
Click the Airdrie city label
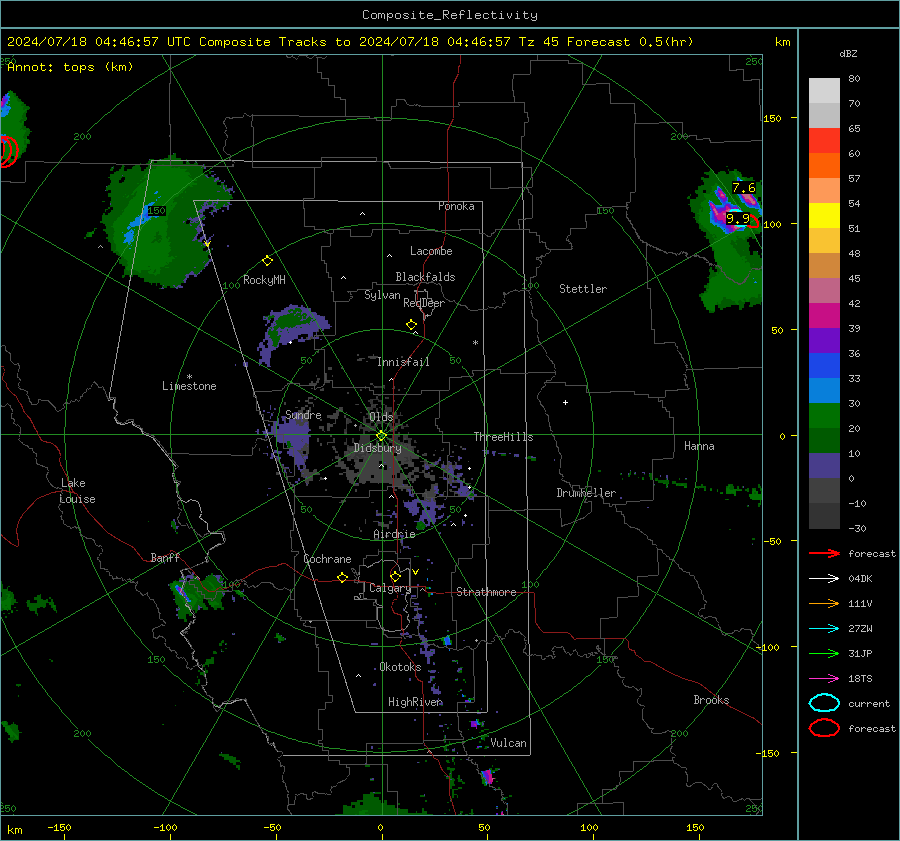click(x=394, y=534)
